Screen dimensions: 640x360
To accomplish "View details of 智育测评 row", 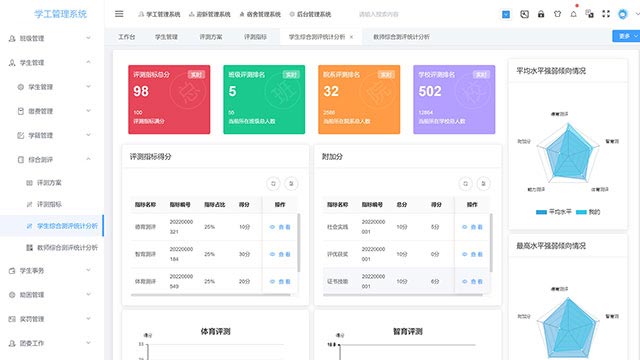I will pyautogui.click(x=280, y=254).
